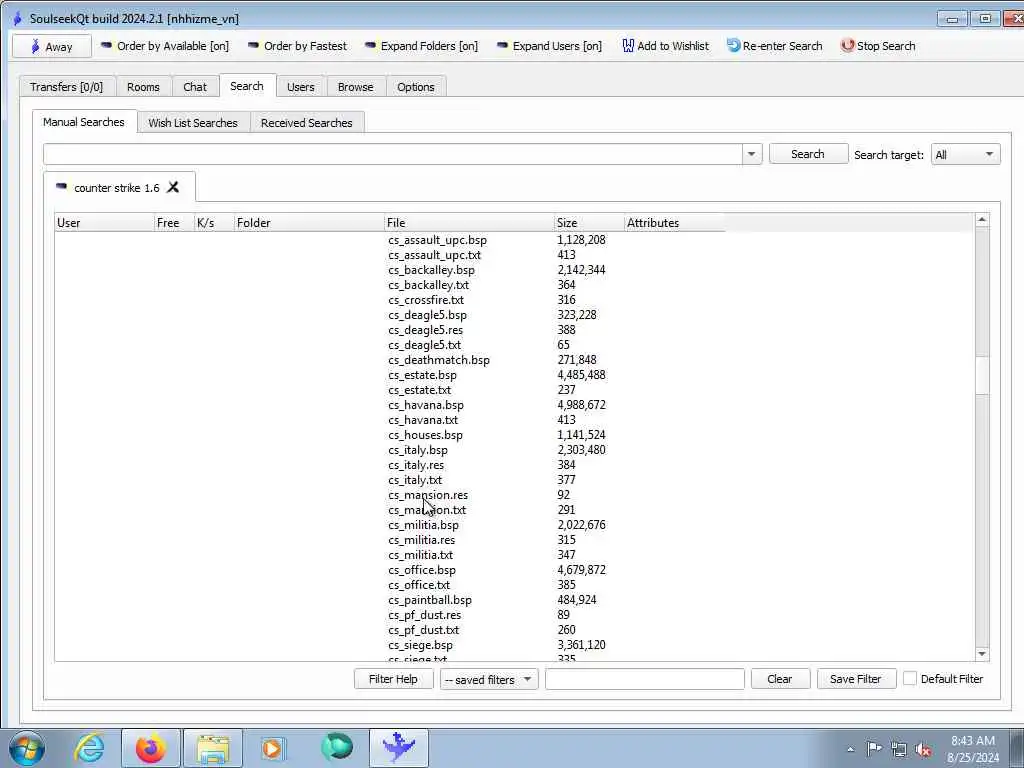This screenshot has width=1024, height=768.
Task: Select the counter strike 1.6 results tab
Action: click(x=117, y=188)
